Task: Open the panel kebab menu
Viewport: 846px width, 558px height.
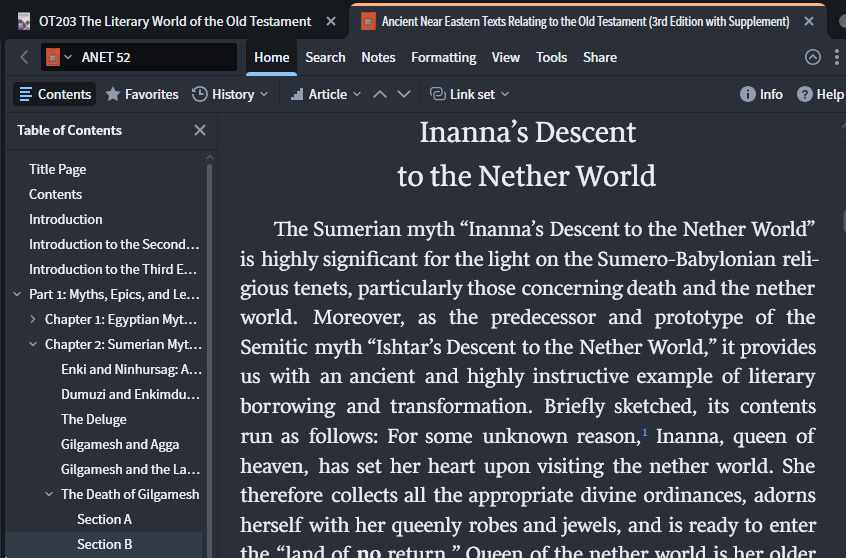Action: tap(836, 57)
